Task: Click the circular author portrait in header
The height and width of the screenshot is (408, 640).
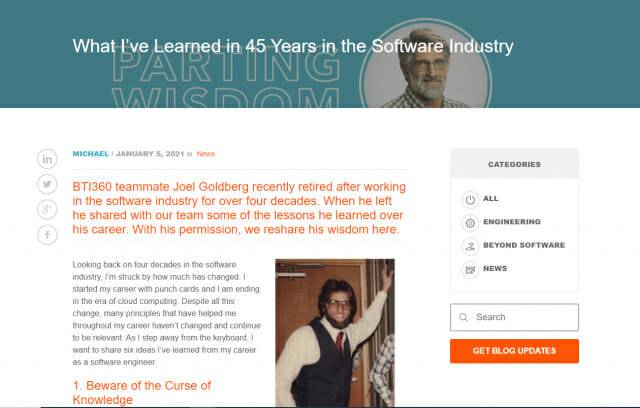Action: point(427,65)
